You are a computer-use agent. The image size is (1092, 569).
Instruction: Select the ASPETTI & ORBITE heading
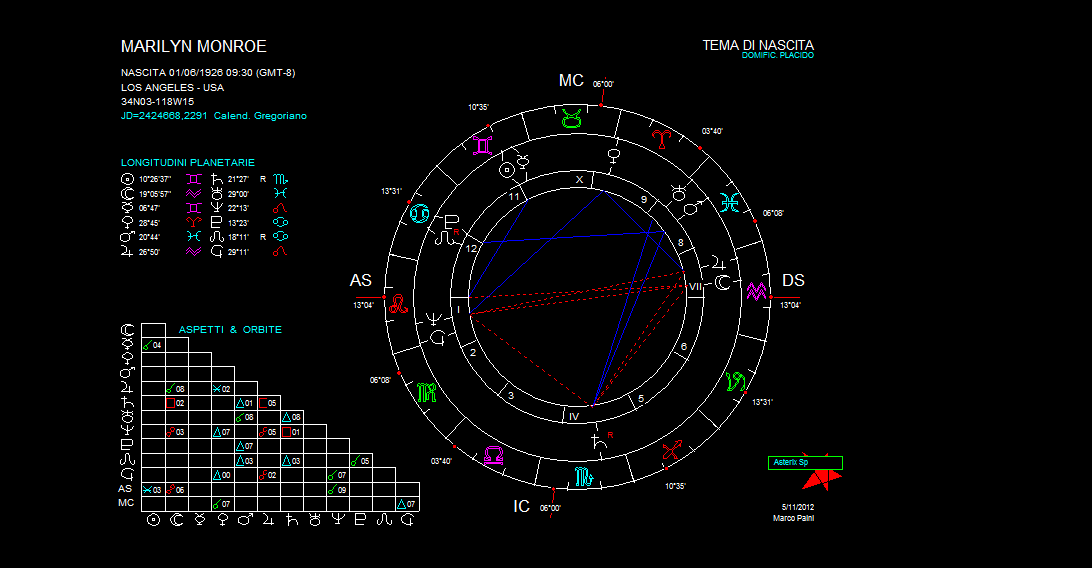(x=230, y=329)
